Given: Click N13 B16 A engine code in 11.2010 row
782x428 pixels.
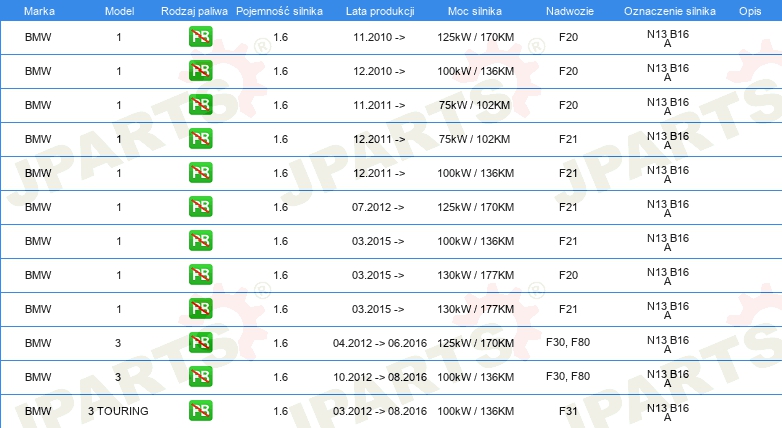Looking at the screenshot, I should pos(668,38).
